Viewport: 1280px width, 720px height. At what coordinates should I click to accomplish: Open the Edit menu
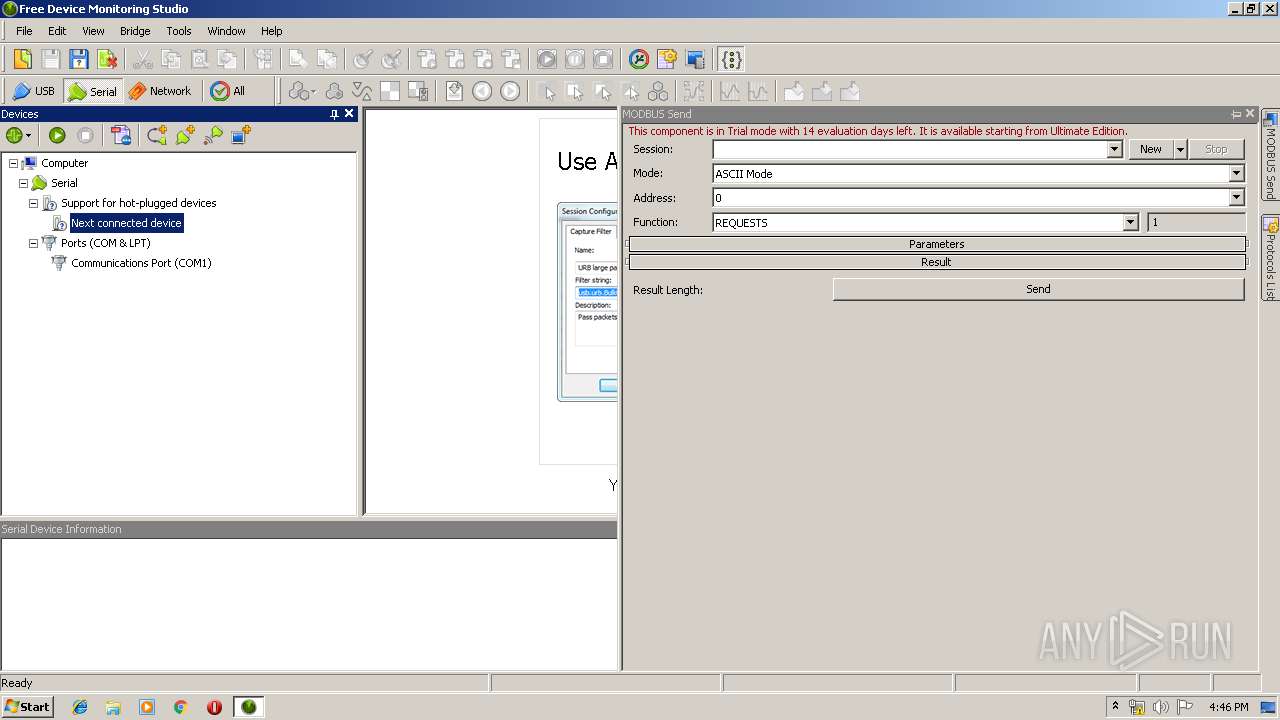coord(57,31)
